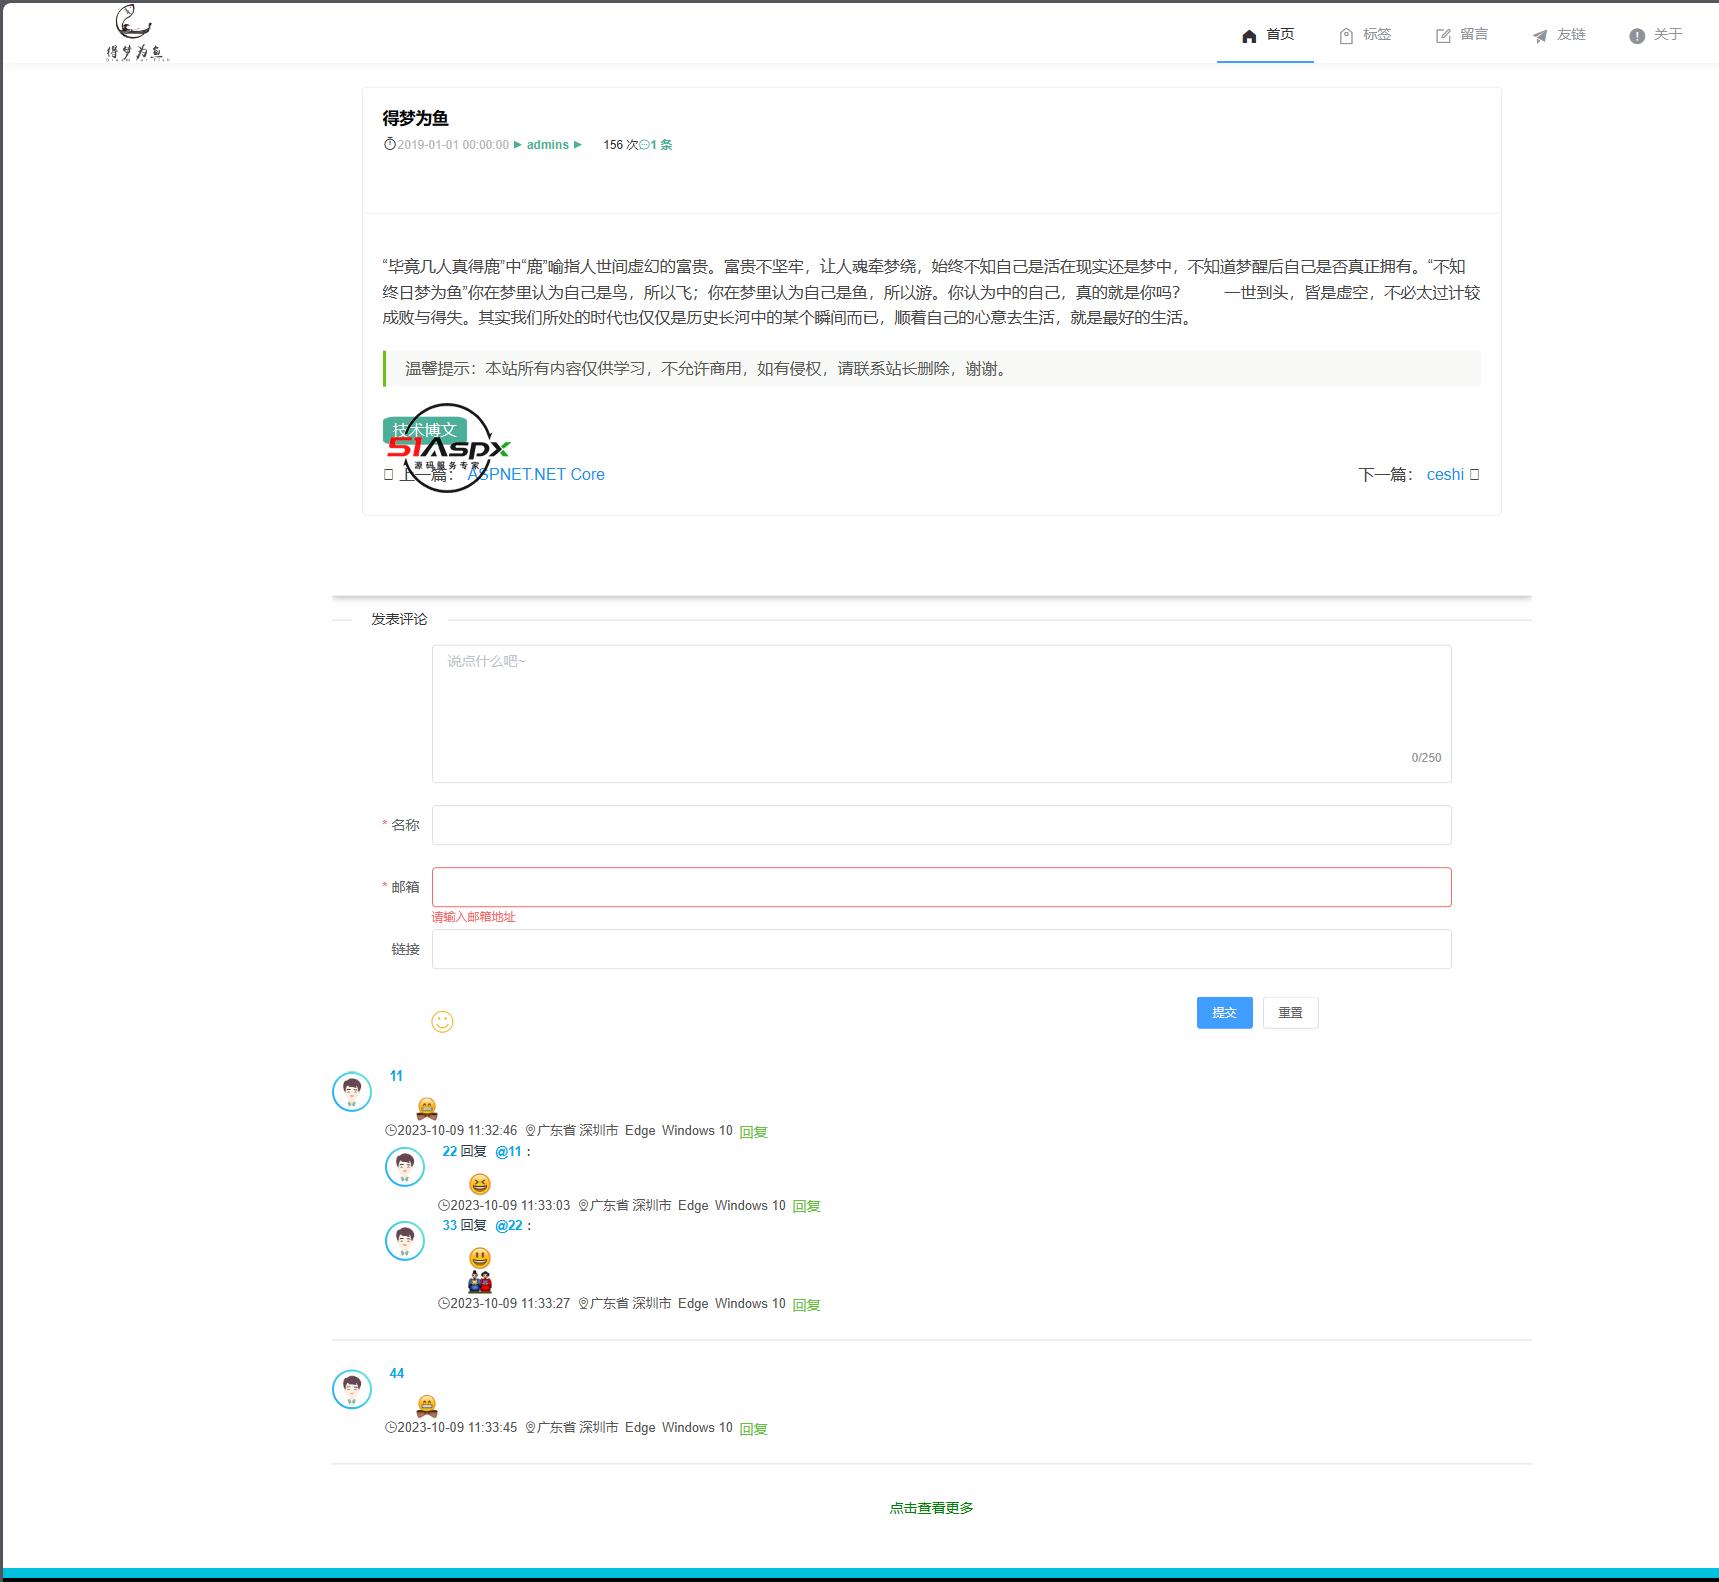Click the 链接 link input field
The width and height of the screenshot is (1719, 1582).
click(x=941, y=949)
